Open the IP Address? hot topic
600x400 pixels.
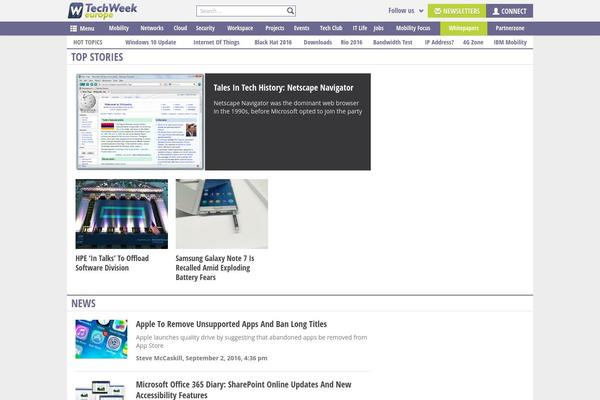click(x=439, y=42)
